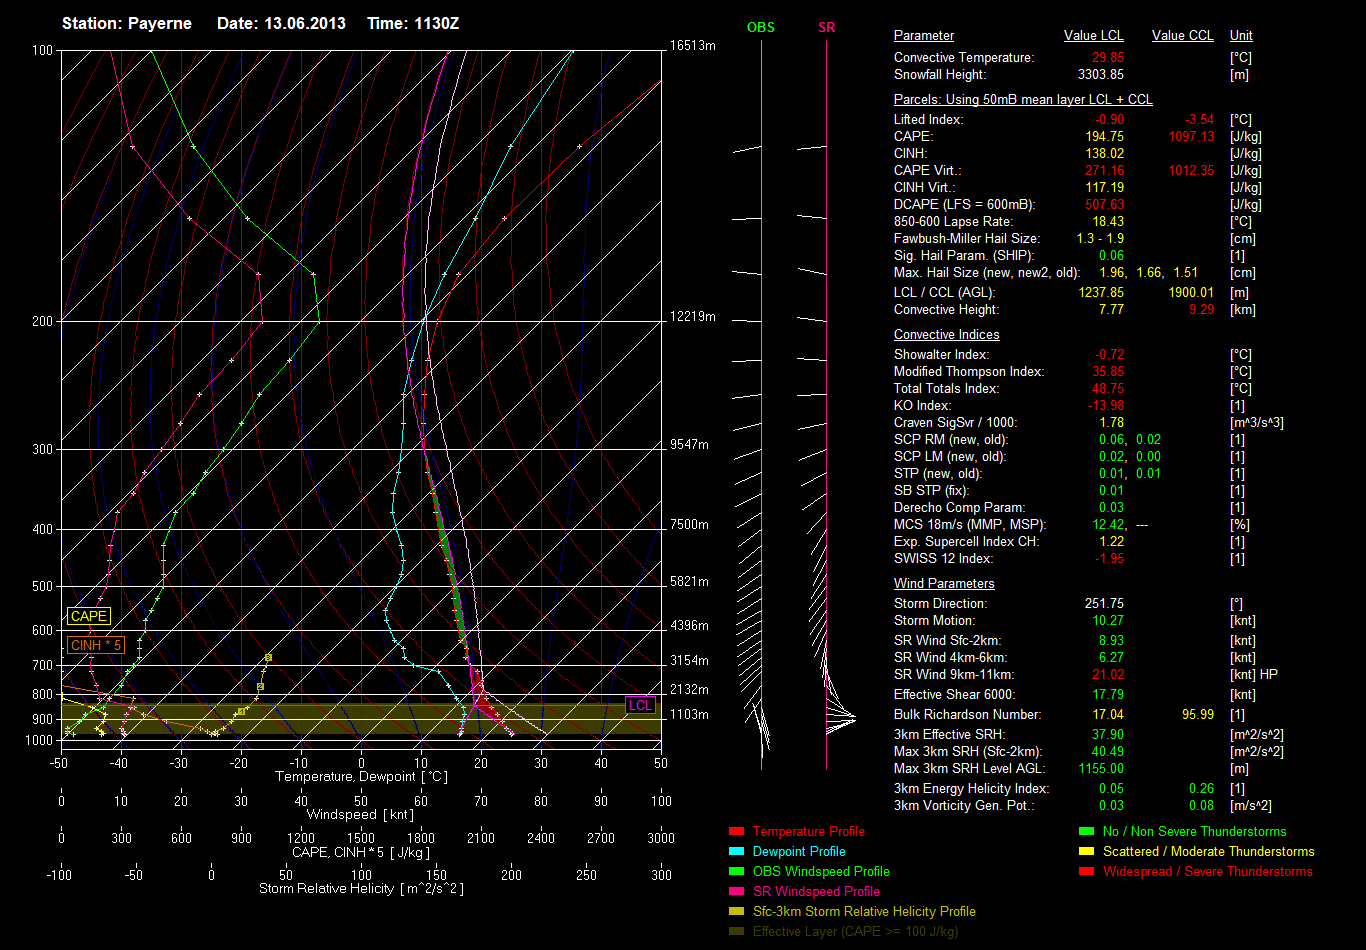
Task: Click the Station: Payerne title text
Action: (127, 23)
